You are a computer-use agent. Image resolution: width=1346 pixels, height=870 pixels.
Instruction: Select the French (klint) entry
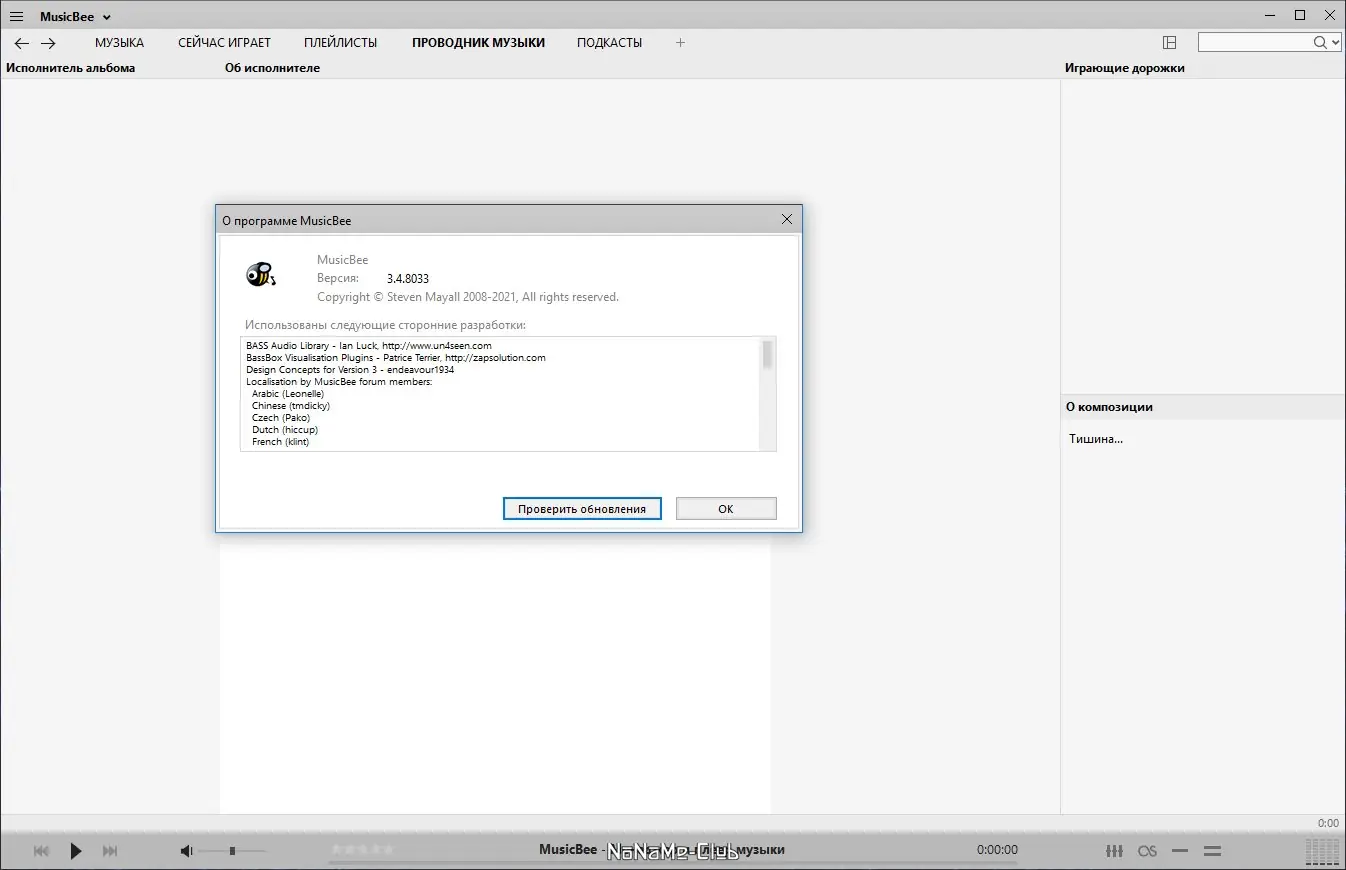click(281, 441)
